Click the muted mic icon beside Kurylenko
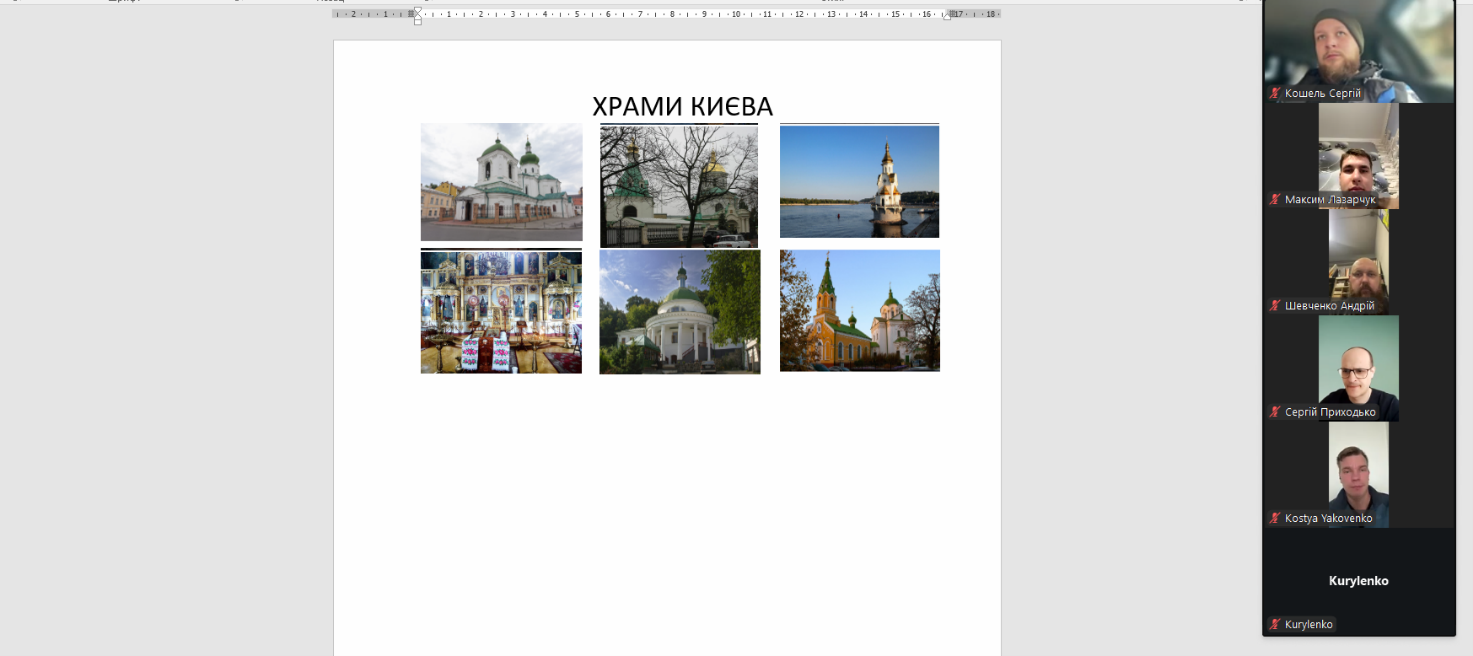The width and height of the screenshot is (1473, 656). [x=1275, y=624]
